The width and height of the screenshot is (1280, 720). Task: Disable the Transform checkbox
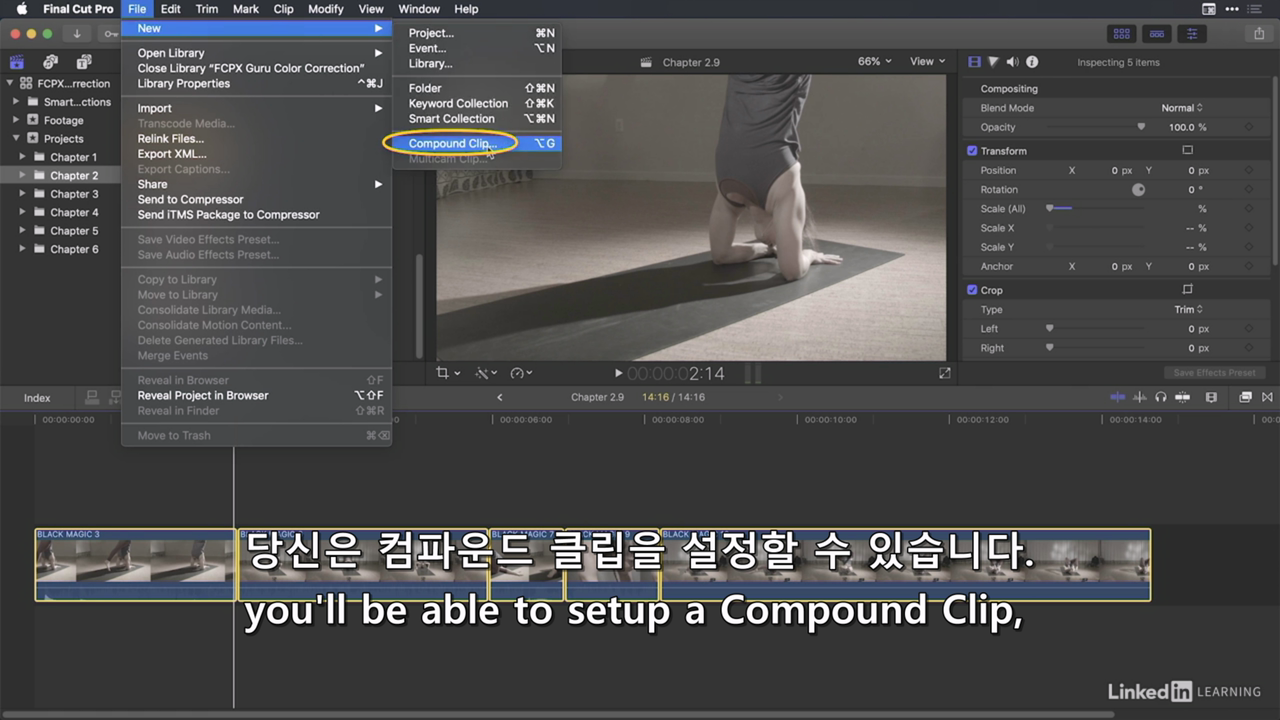pos(972,151)
